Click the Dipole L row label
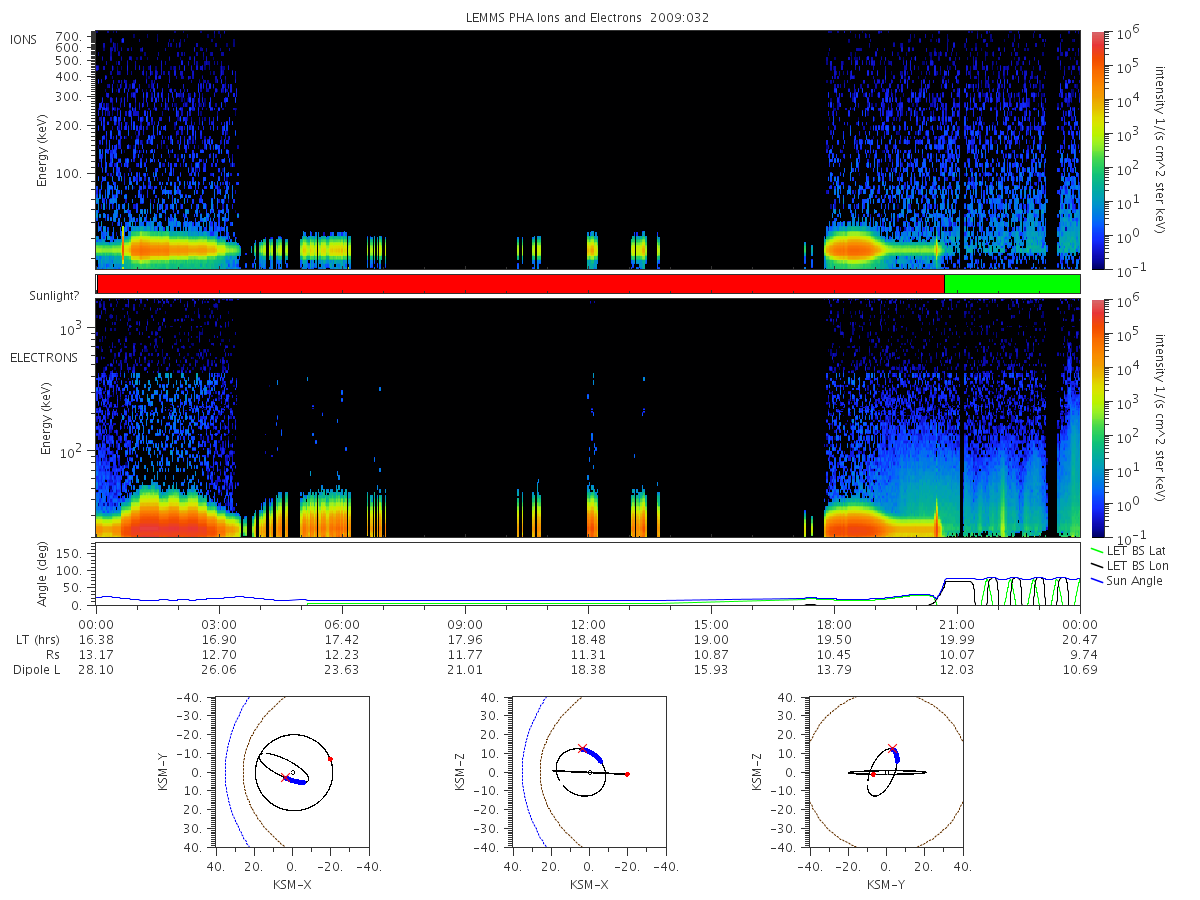Viewport: 1200px width, 900px height. 36,669
